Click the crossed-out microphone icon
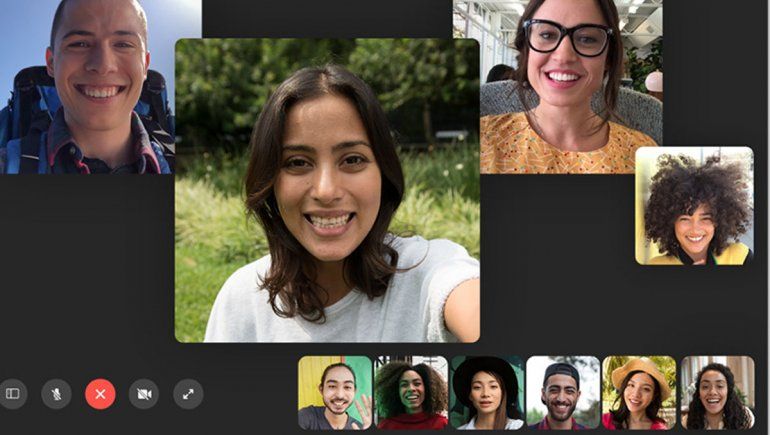The image size is (770, 435). pyautogui.click(x=56, y=394)
